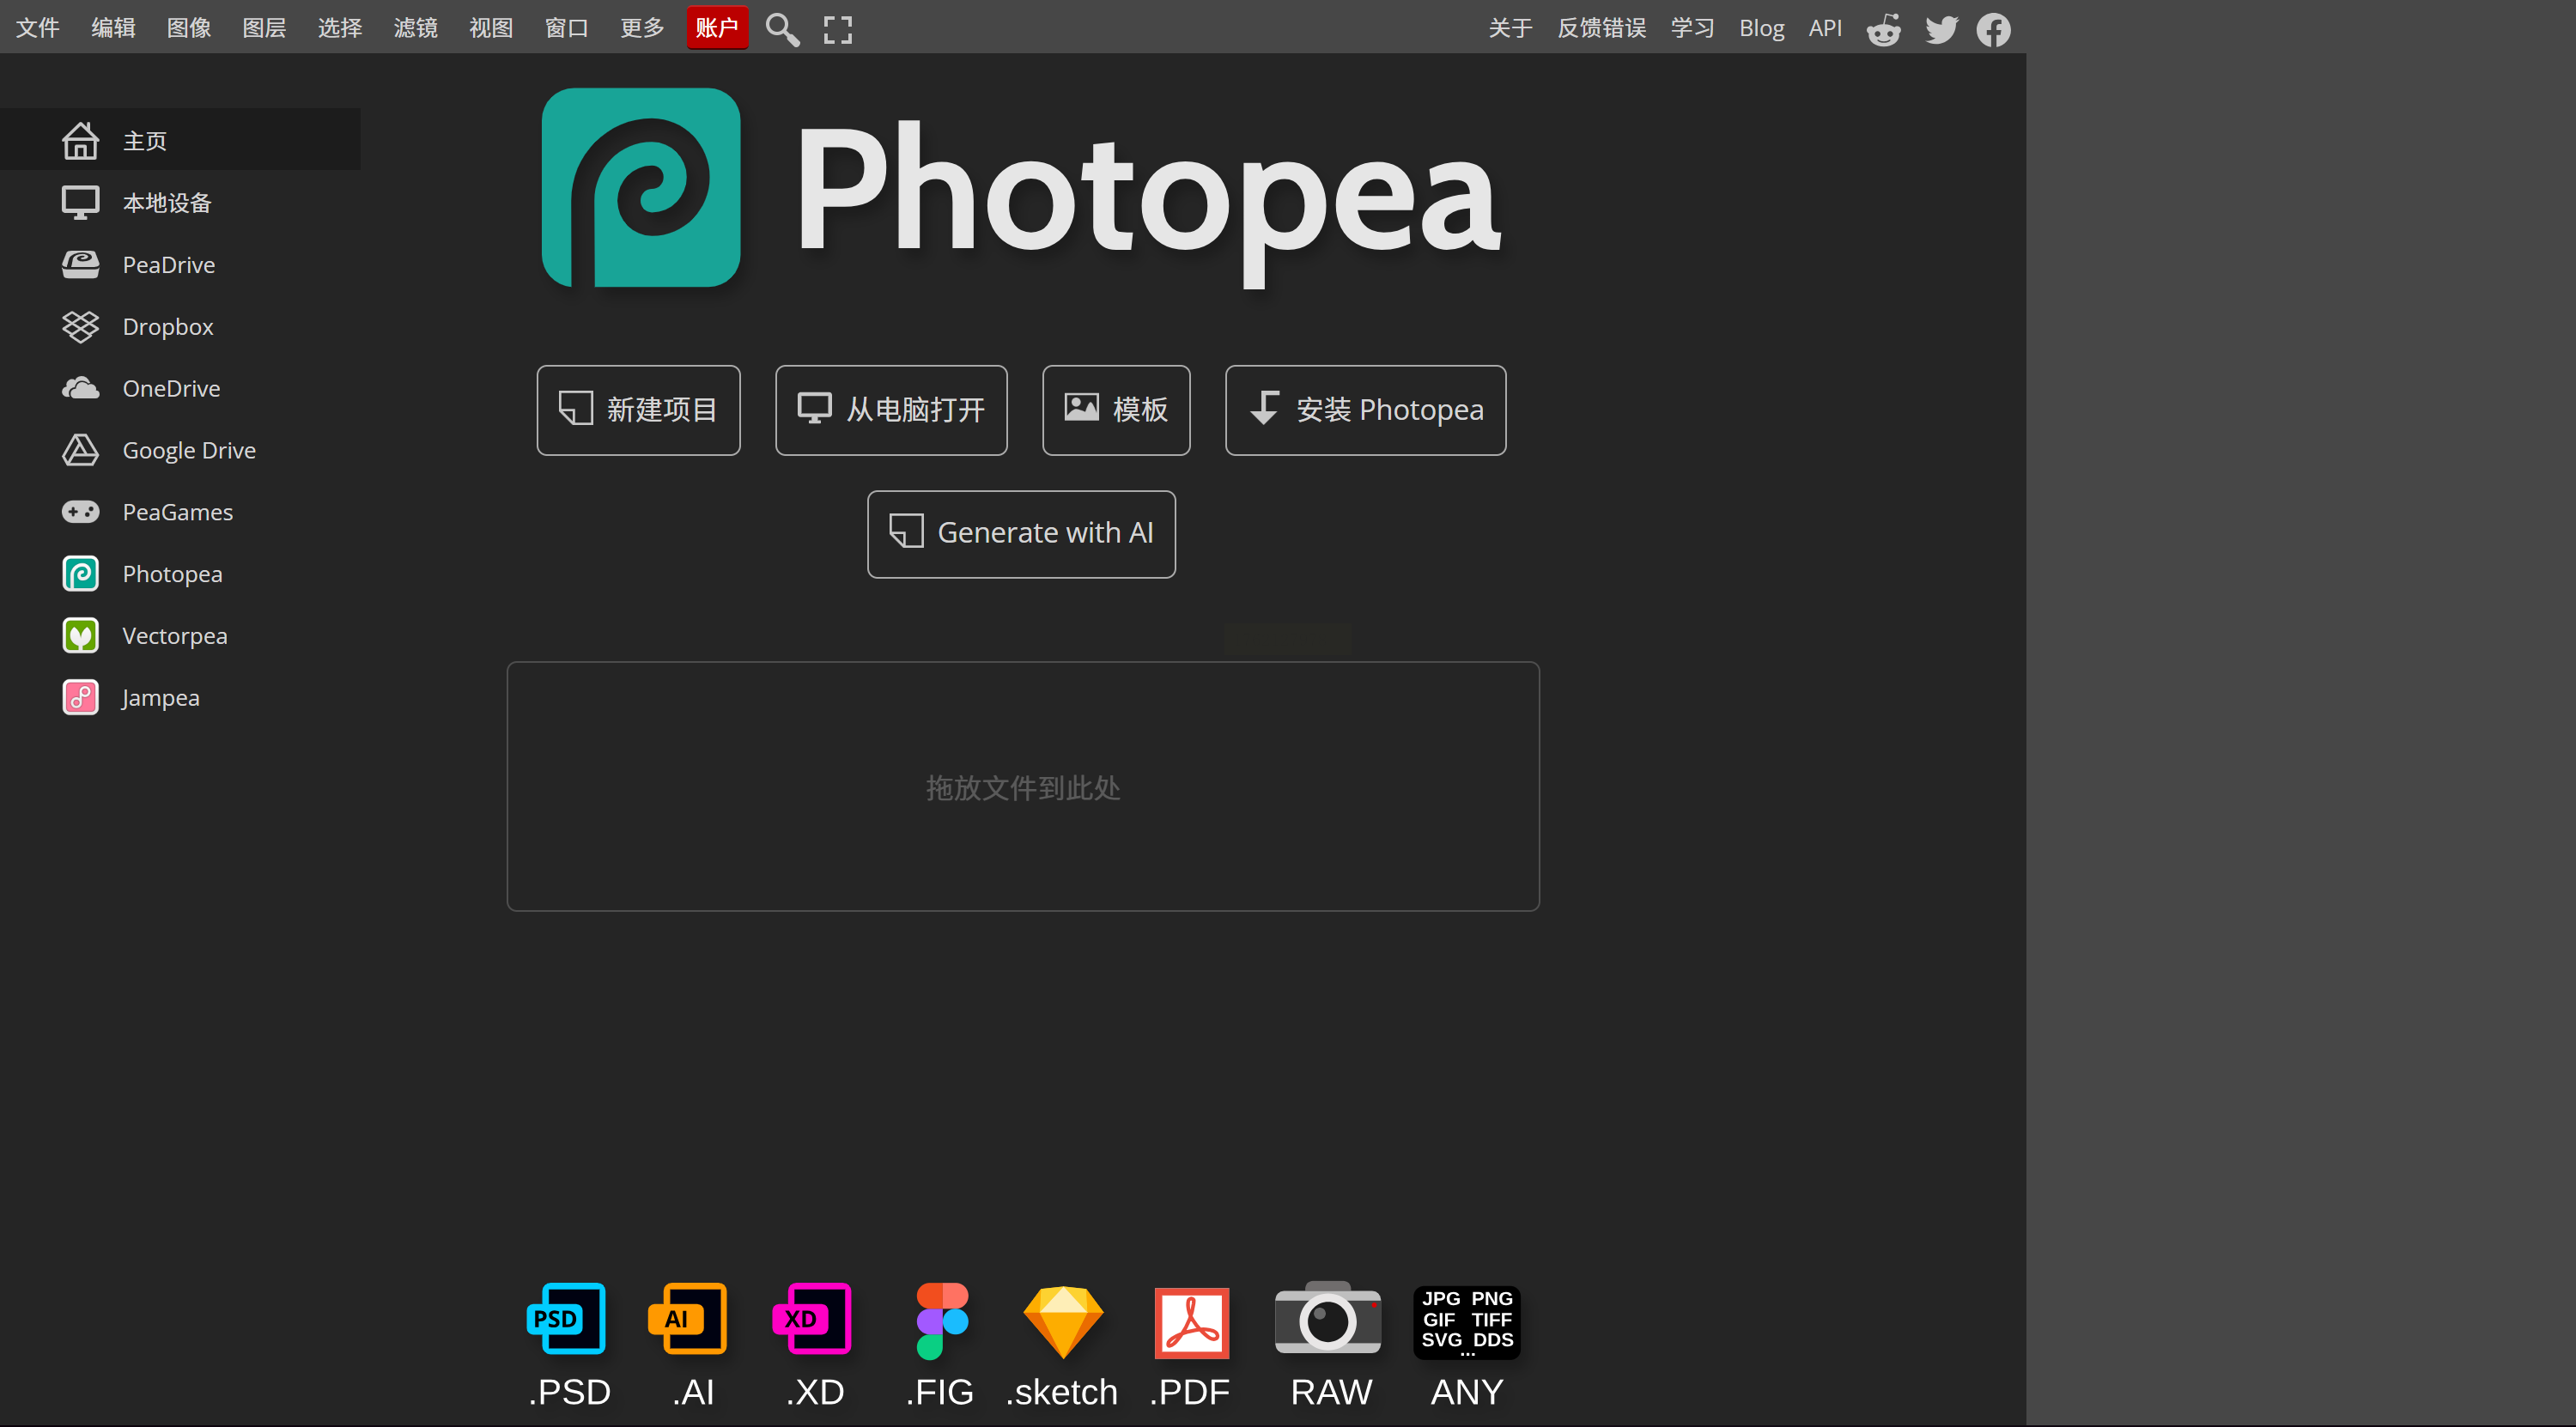This screenshot has height=1427, width=2576.
Task: Open Google Drive in sidebar
Action: coord(188,450)
